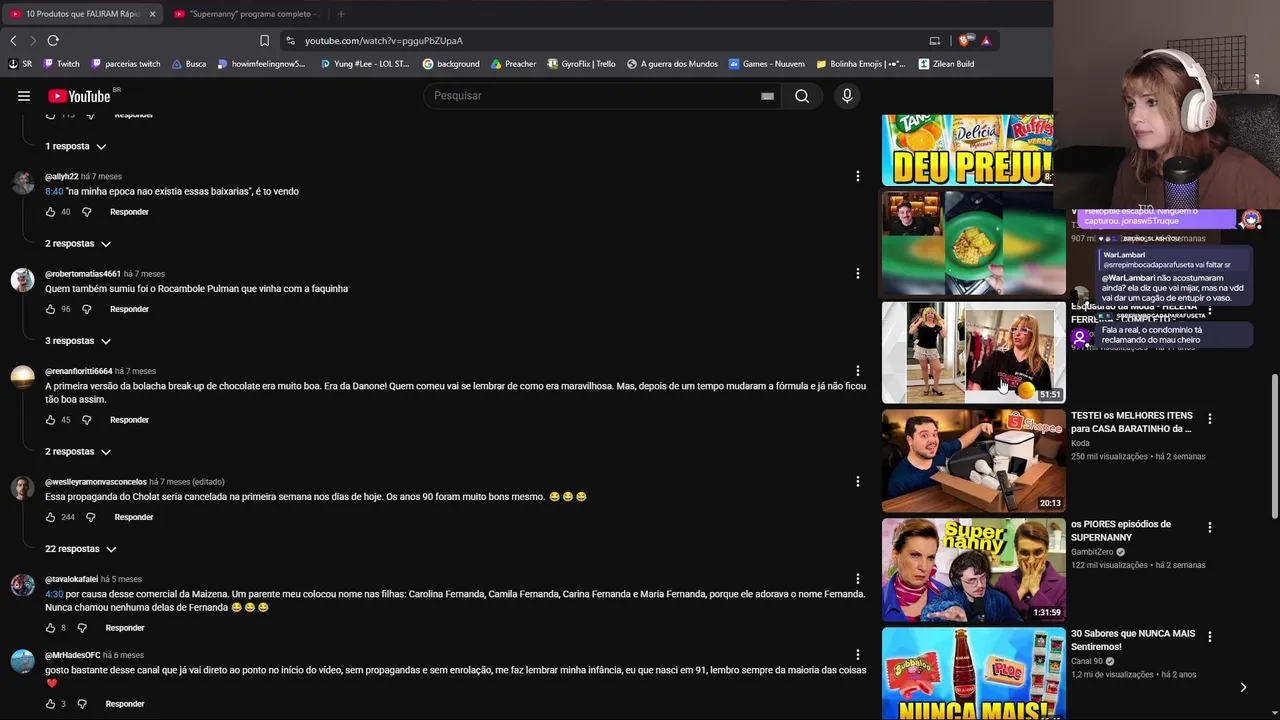The height and width of the screenshot is (720, 1280).
Task: Dislike the comment by @weslleyramonvasconcelos
Action: click(91, 517)
